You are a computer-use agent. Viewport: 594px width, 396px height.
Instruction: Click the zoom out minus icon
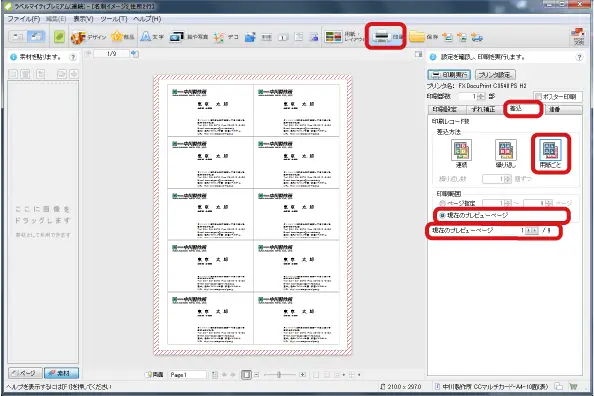(256, 375)
